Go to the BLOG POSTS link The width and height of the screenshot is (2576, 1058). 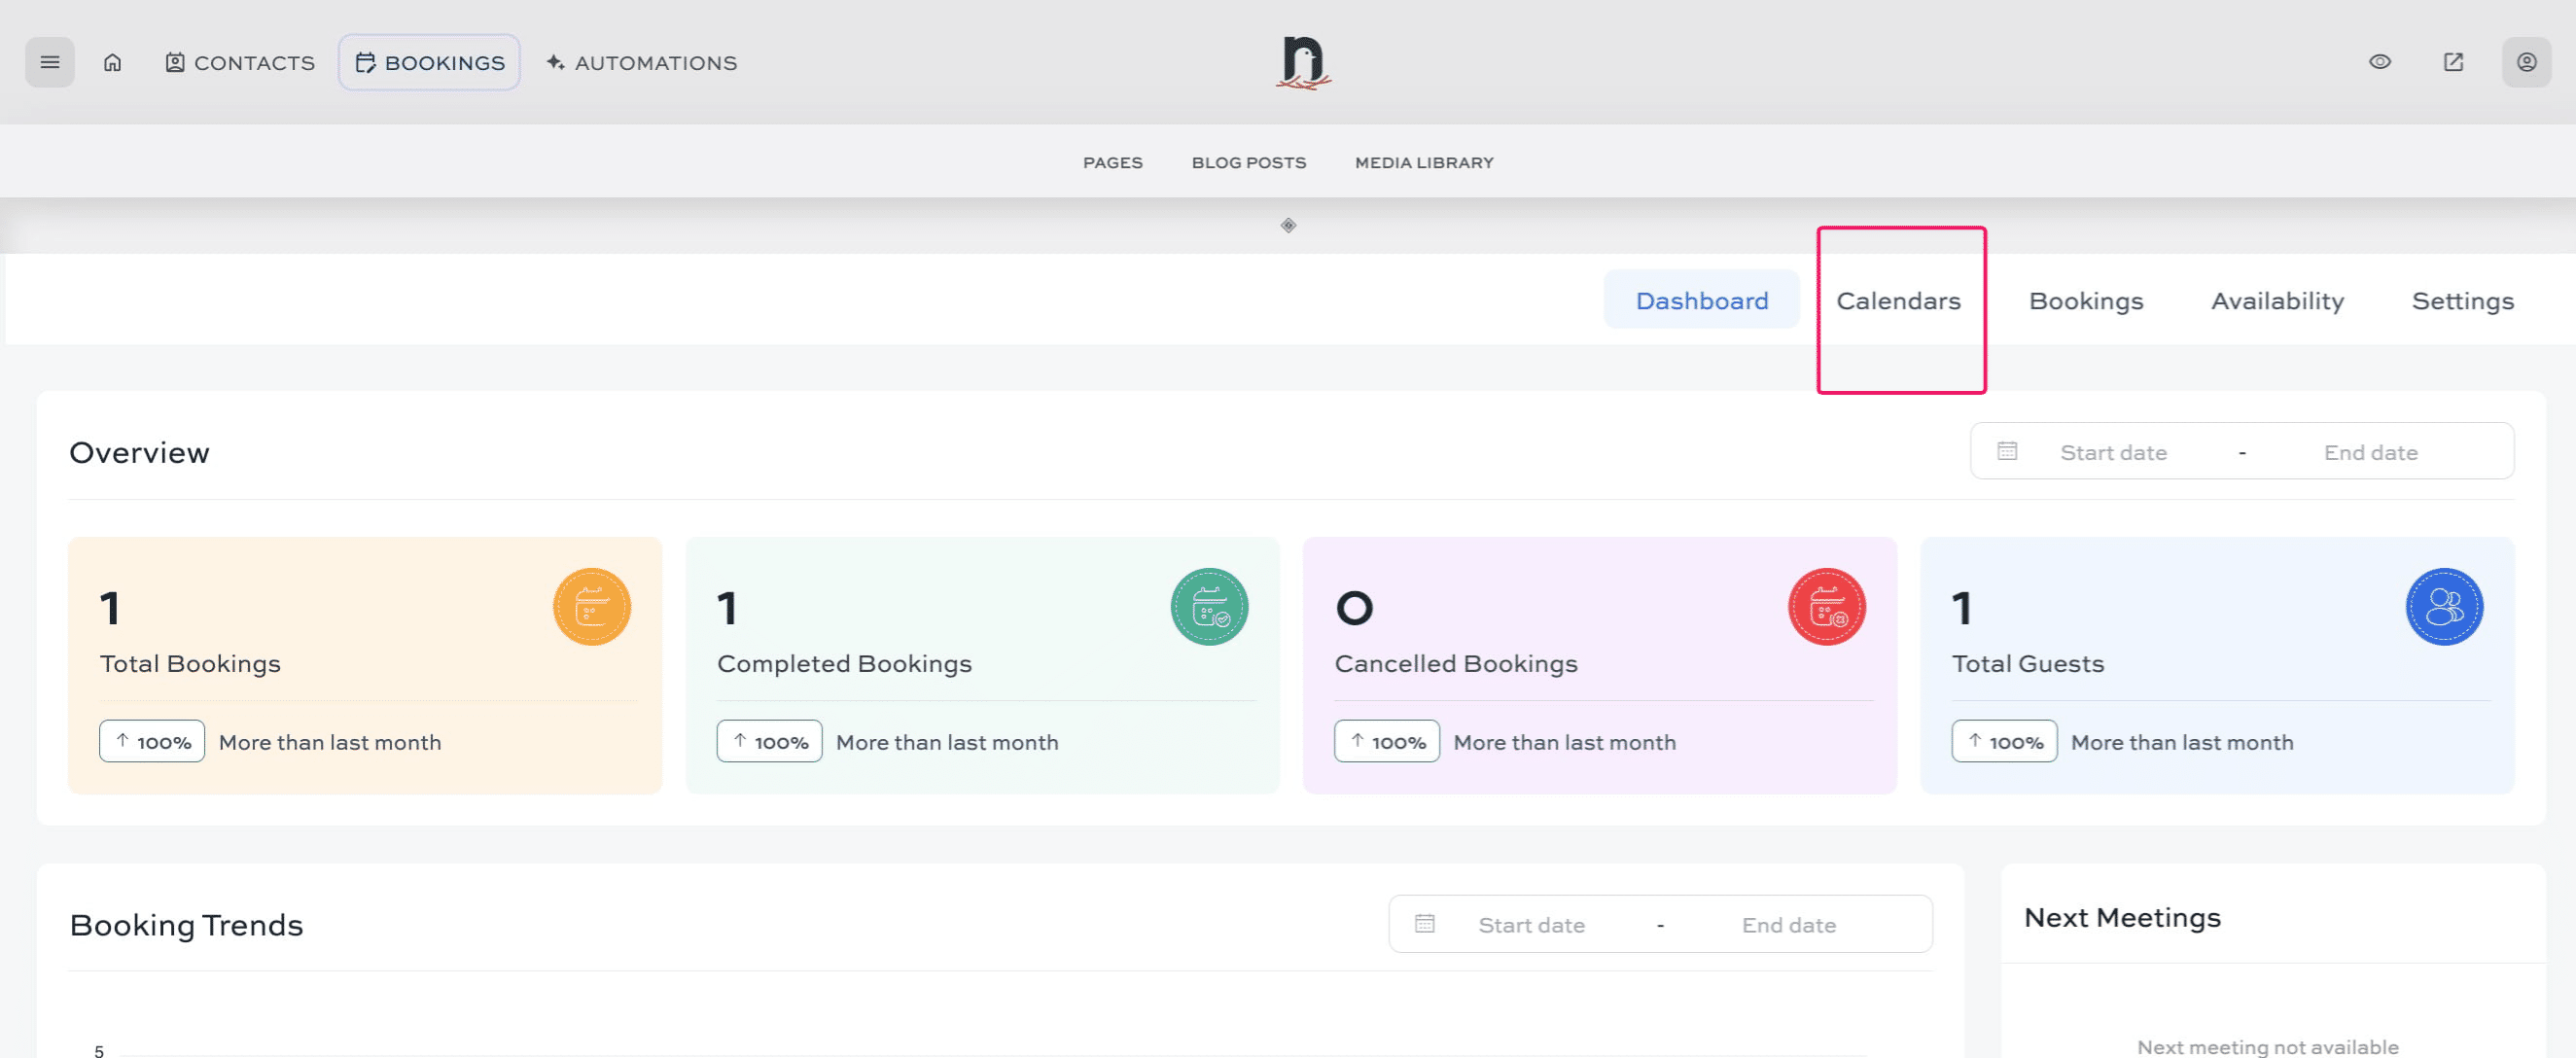click(1248, 162)
